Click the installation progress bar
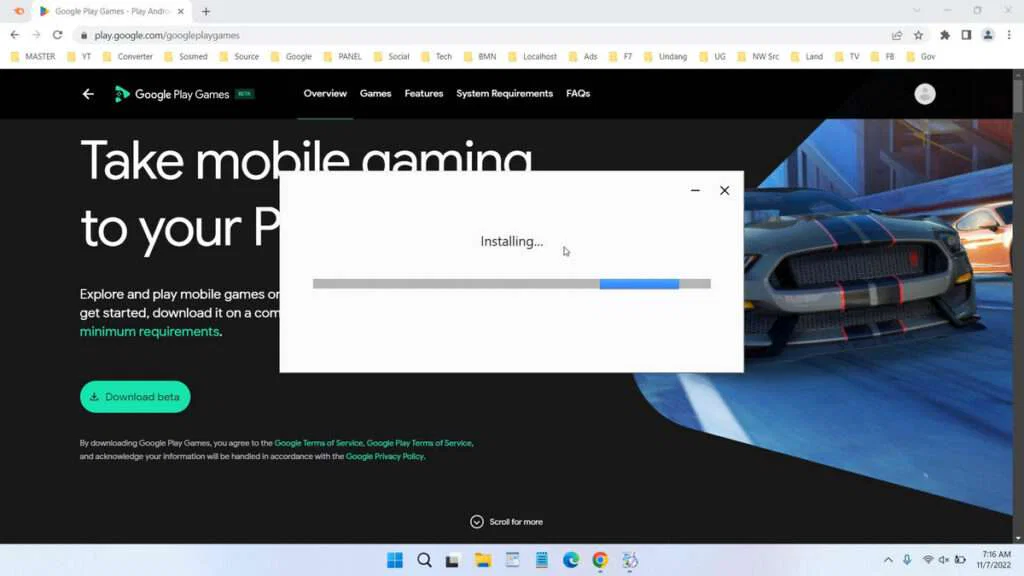The height and width of the screenshot is (576, 1024). 511,283
